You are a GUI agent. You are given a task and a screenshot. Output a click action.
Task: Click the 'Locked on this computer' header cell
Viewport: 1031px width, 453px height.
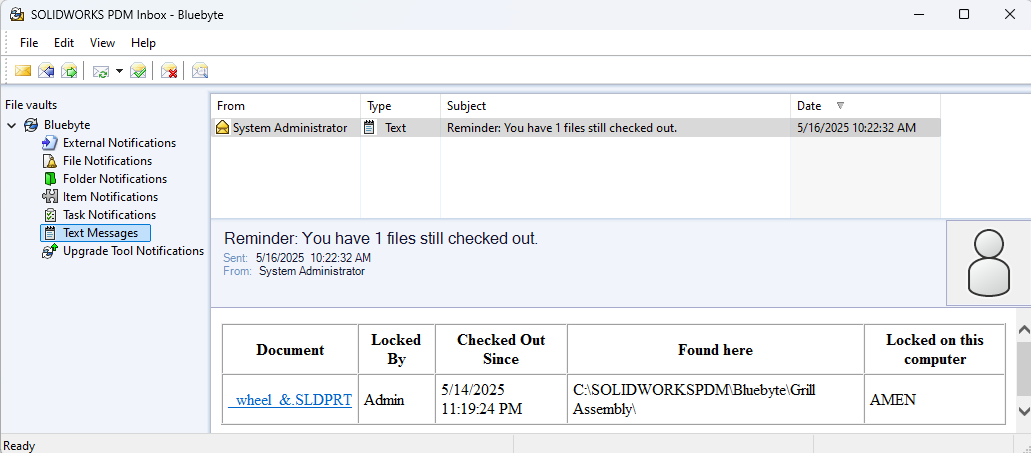[935, 349]
